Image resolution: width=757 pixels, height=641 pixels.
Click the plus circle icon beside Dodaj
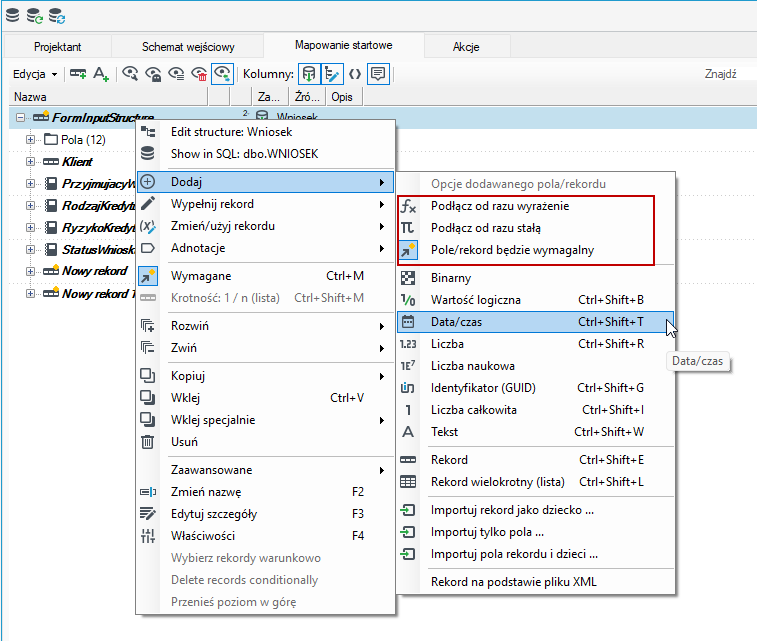pos(148,181)
